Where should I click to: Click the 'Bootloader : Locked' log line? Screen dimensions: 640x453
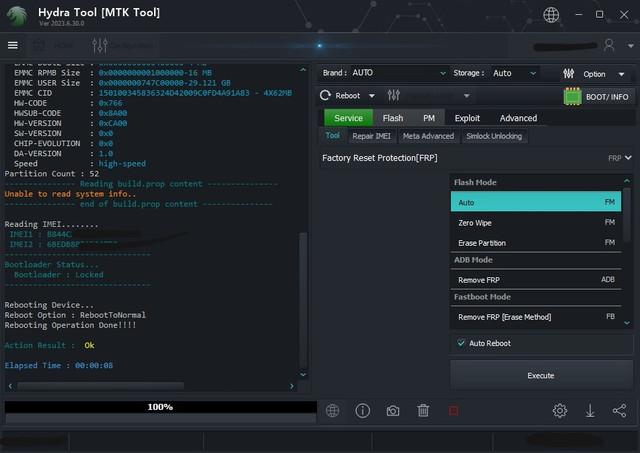(58, 275)
